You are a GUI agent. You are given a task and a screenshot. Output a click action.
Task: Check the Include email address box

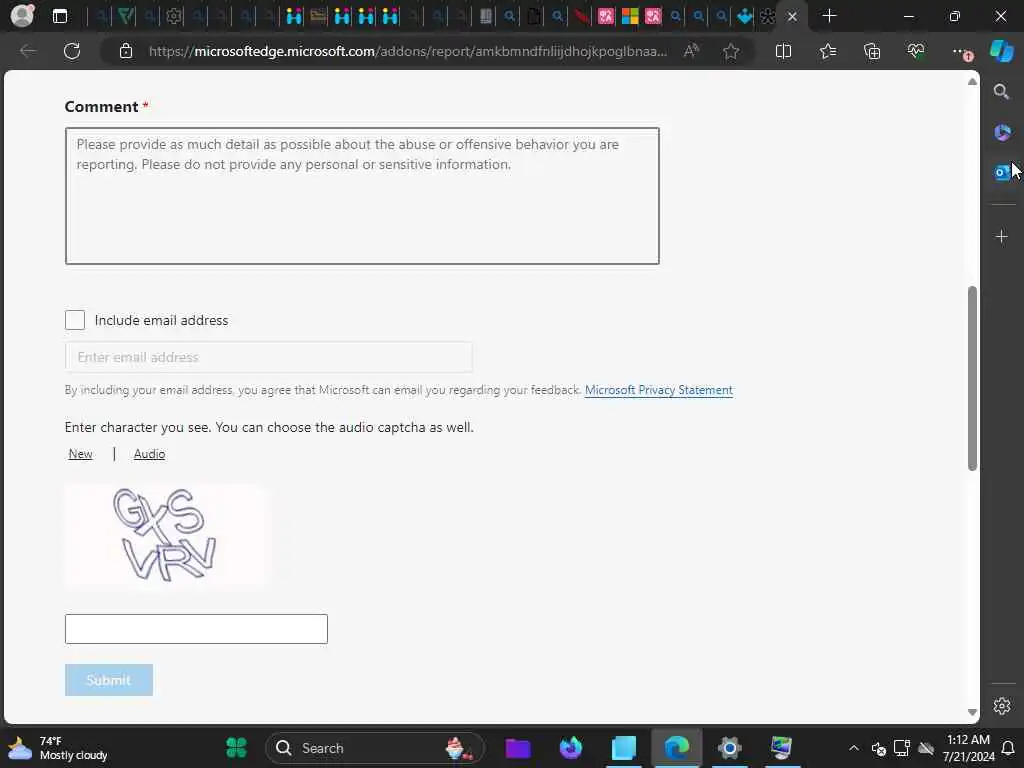(x=75, y=320)
